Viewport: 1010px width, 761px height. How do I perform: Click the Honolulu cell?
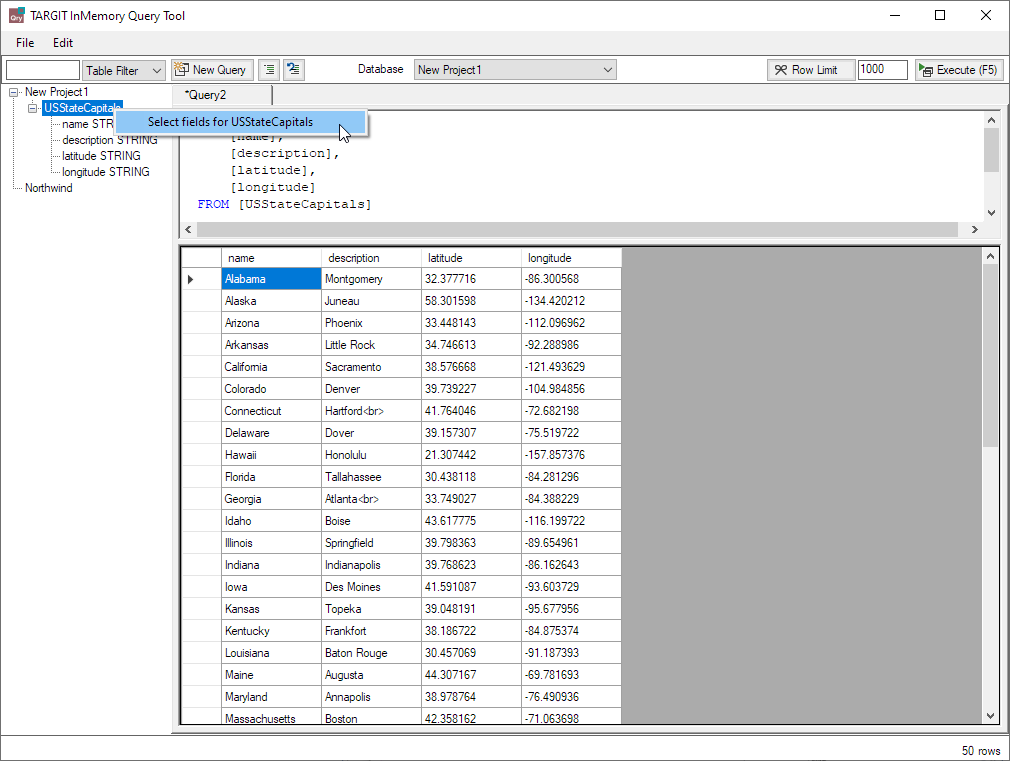click(x=371, y=455)
